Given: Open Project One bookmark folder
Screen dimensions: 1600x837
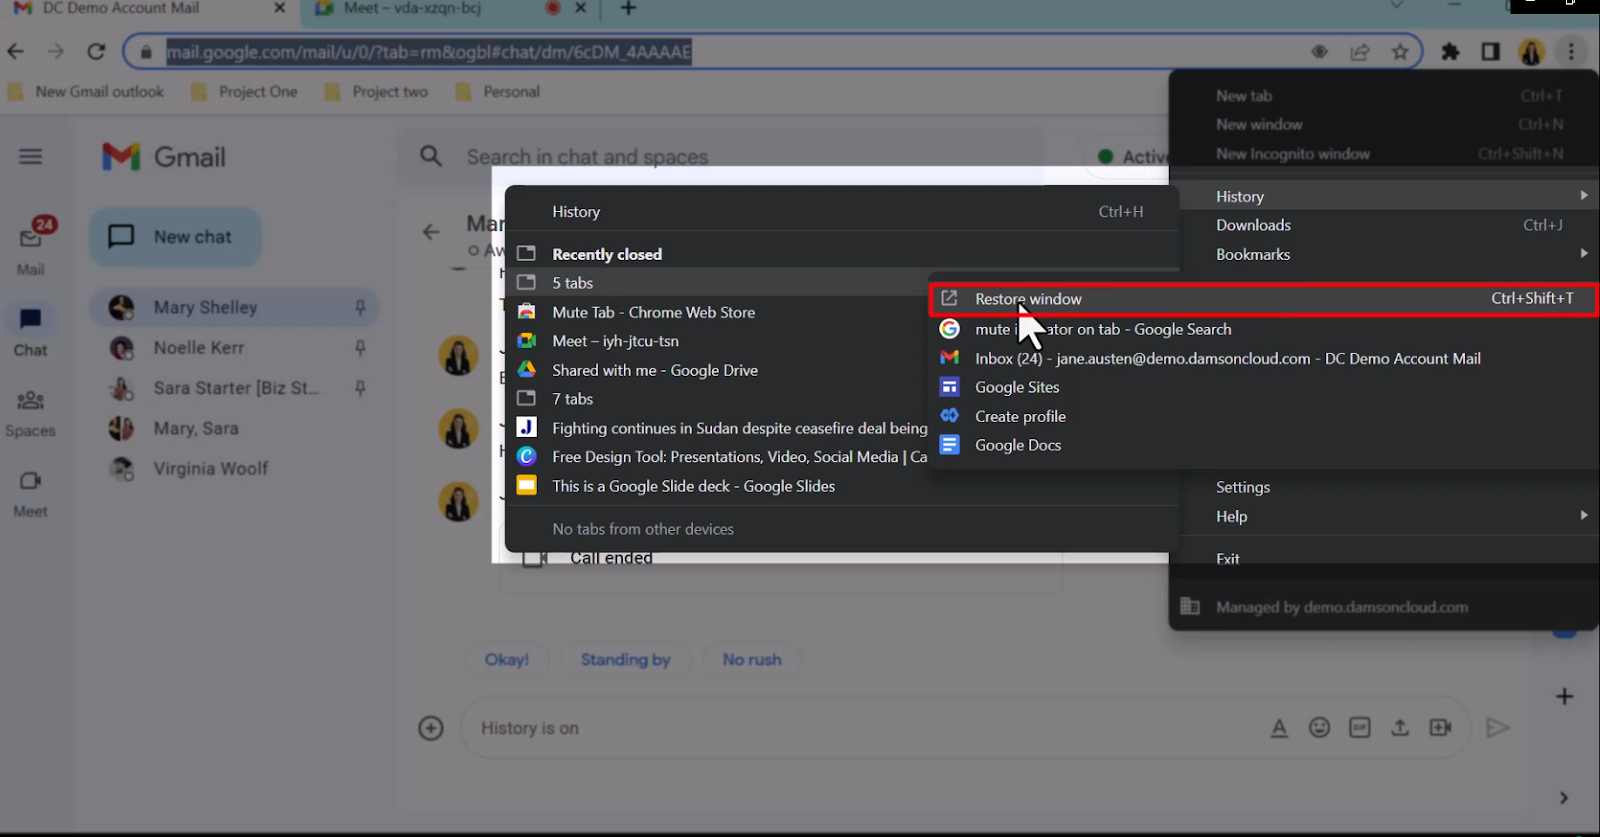Looking at the screenshot, I should 245,92.
